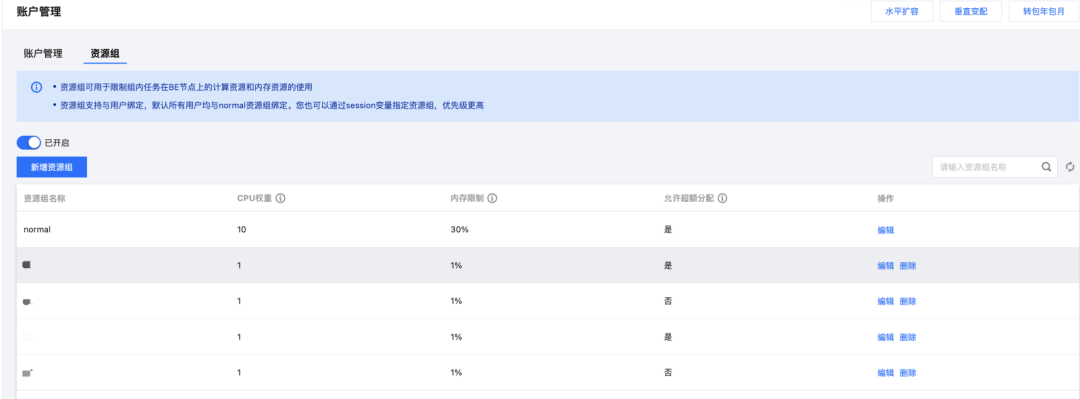1080x399 pixels.
Task: Select the CPU权重 column header label
Action: click(x=254, y=198)
